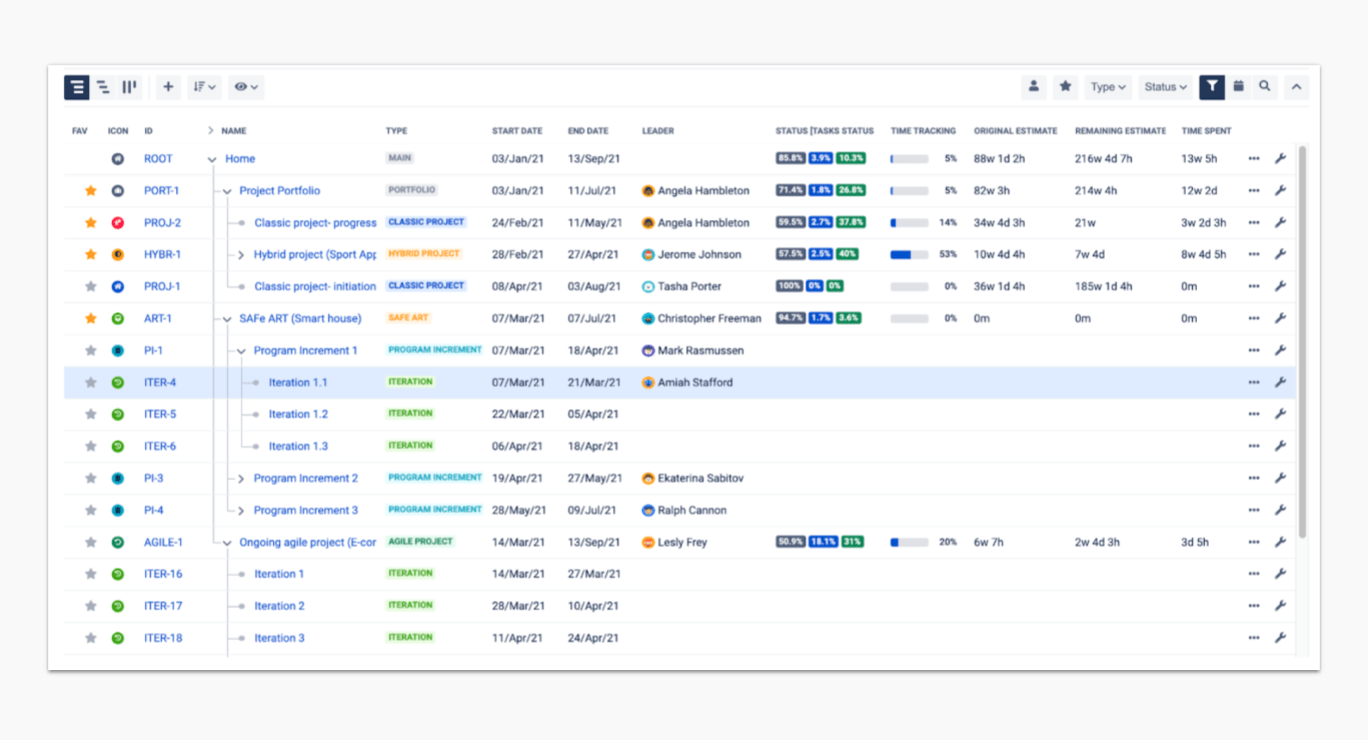
Task: Open the eye visibility dropdown
Action: tap(246, 87)
